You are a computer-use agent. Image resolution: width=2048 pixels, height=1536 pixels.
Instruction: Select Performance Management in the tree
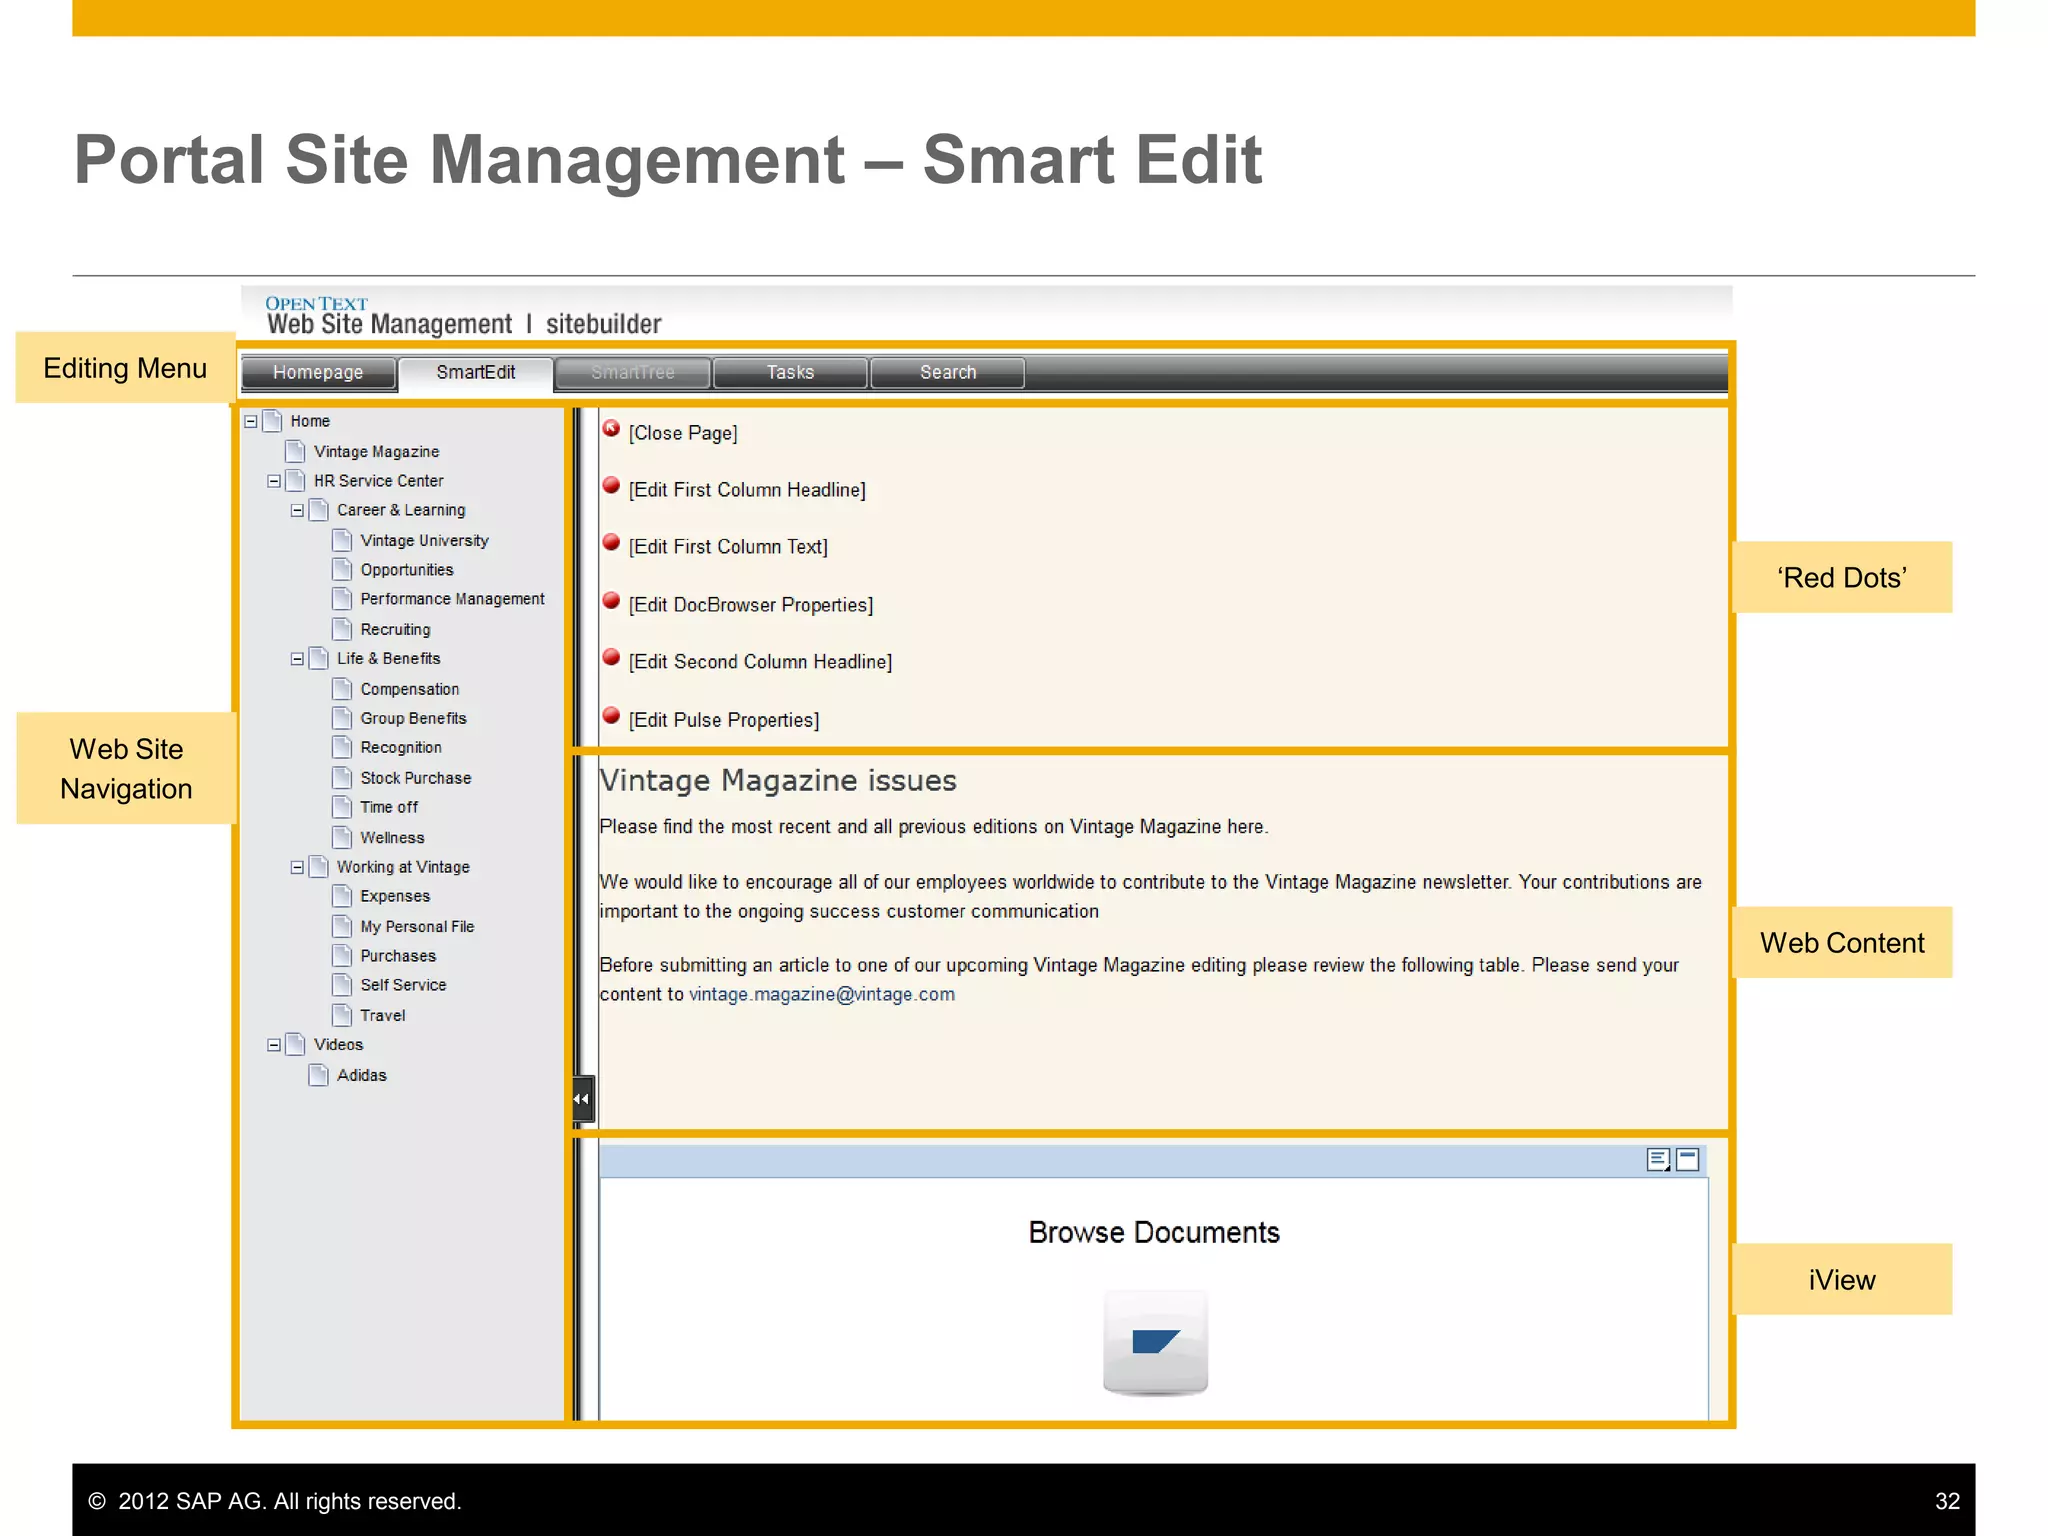452,599
